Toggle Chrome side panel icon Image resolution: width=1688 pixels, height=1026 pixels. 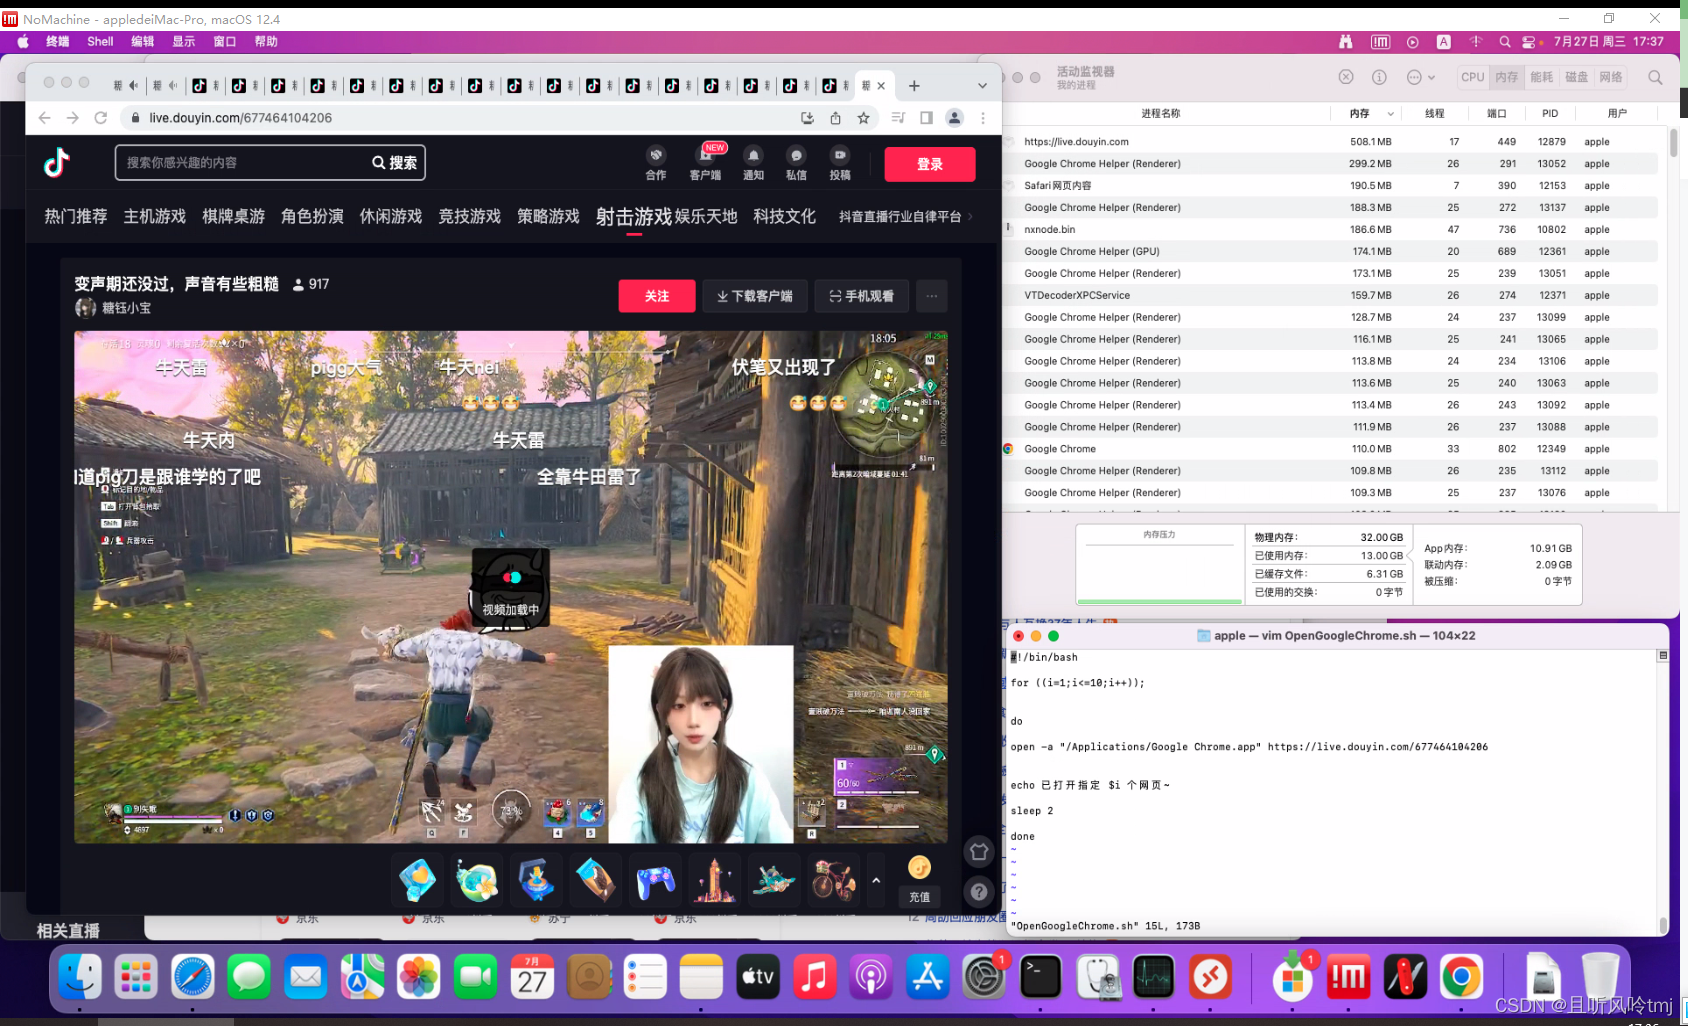926,118
